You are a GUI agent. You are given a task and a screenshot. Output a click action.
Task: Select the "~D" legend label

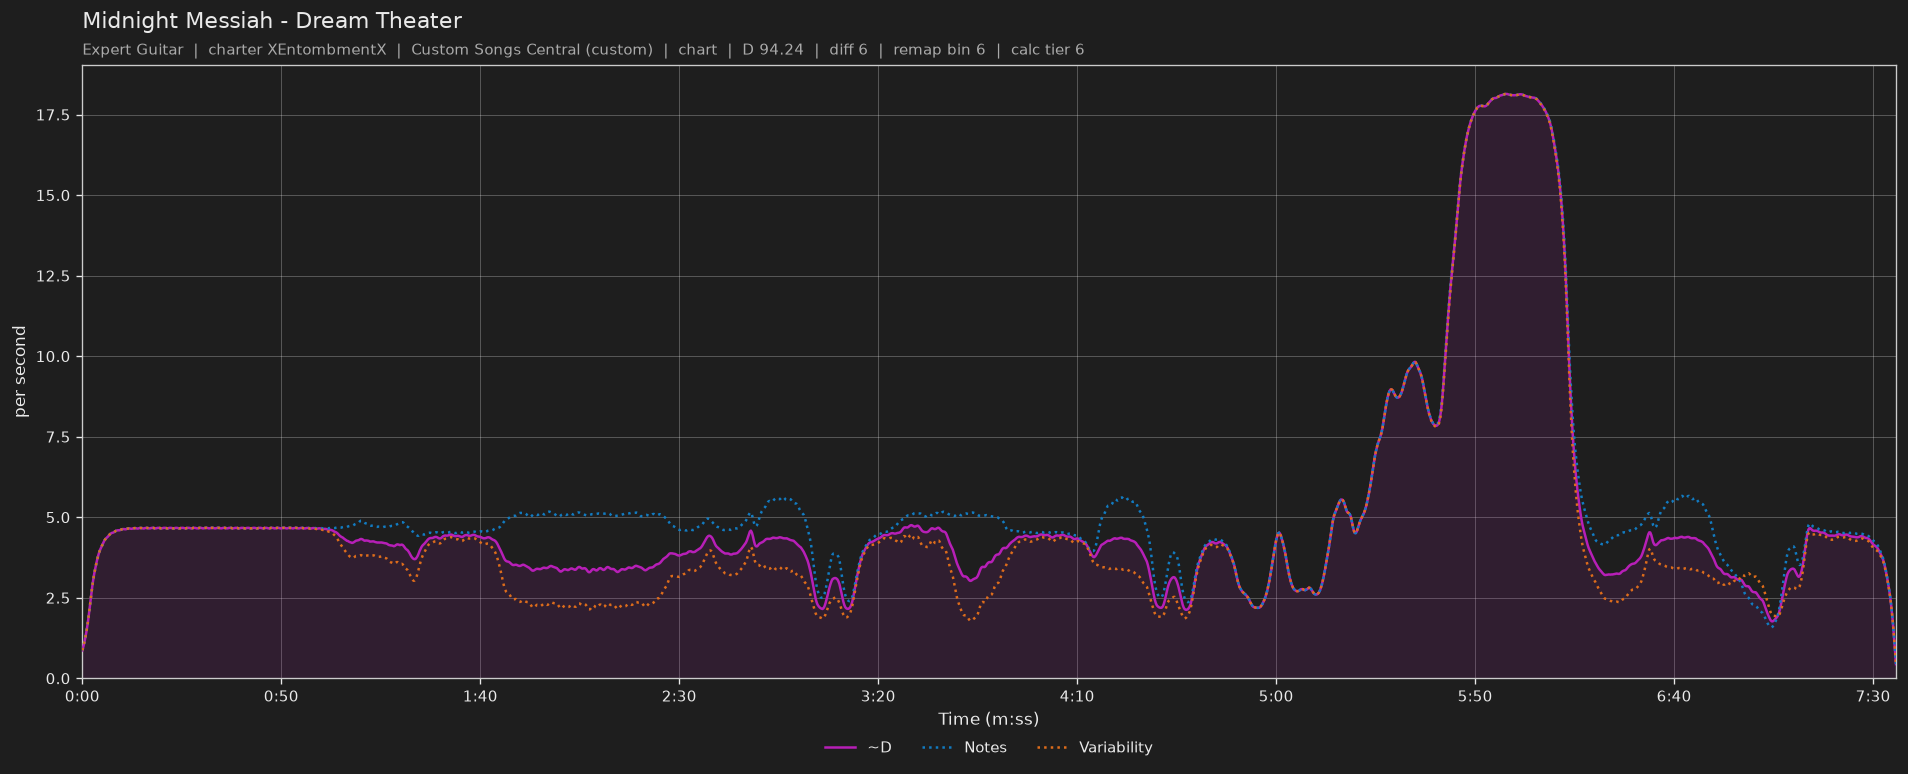[879, 748]
